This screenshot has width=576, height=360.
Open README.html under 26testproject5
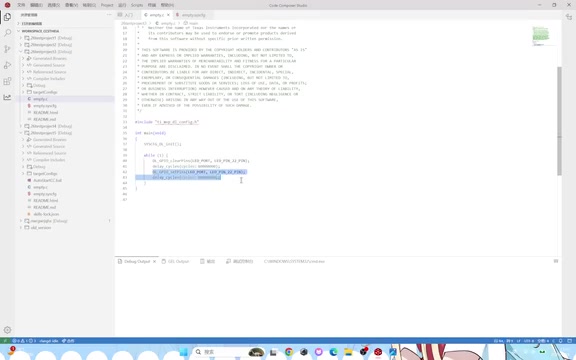pyautogui.click(x=46, y=201)
